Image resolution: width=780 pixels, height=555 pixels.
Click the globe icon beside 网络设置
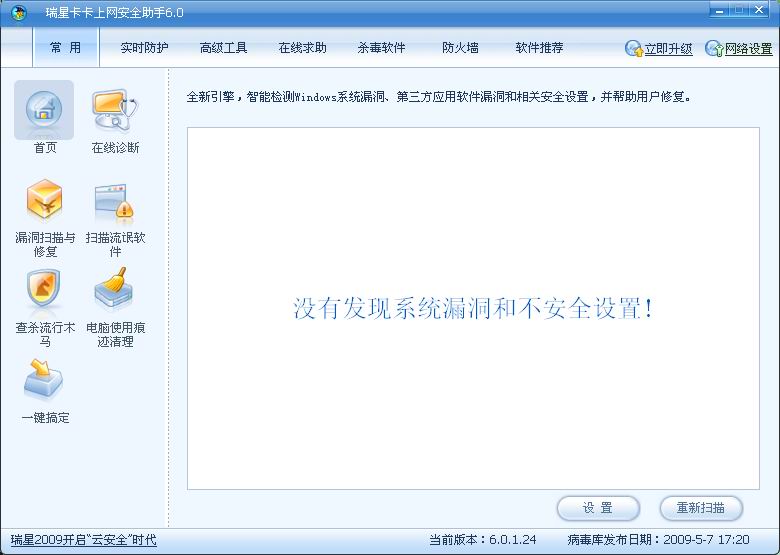[714, 48]
